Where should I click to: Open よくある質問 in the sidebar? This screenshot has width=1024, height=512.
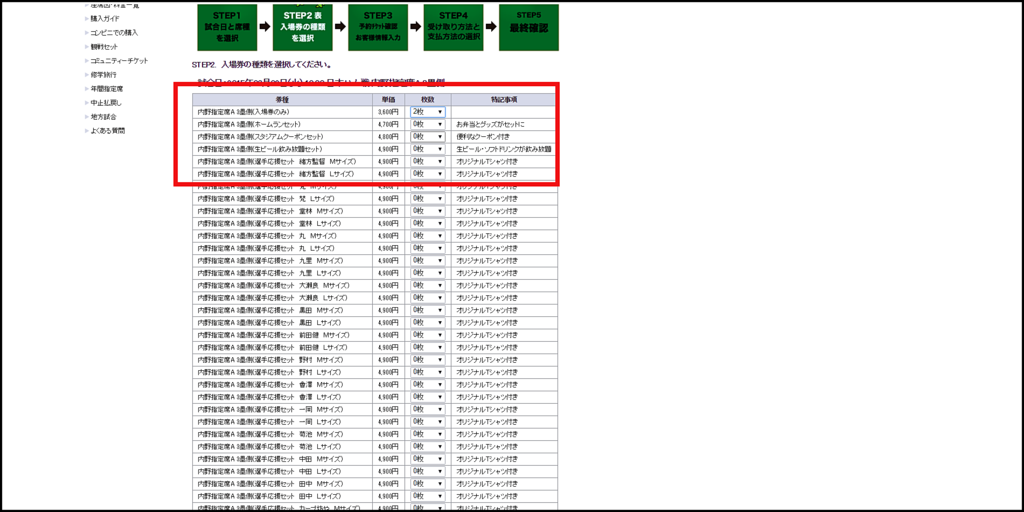108,131
